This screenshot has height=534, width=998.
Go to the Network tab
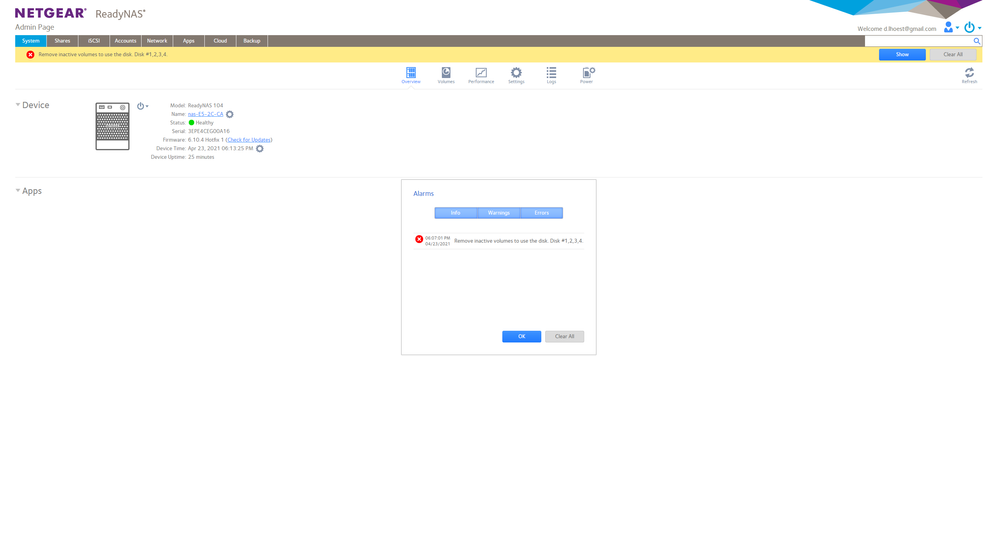157,41
